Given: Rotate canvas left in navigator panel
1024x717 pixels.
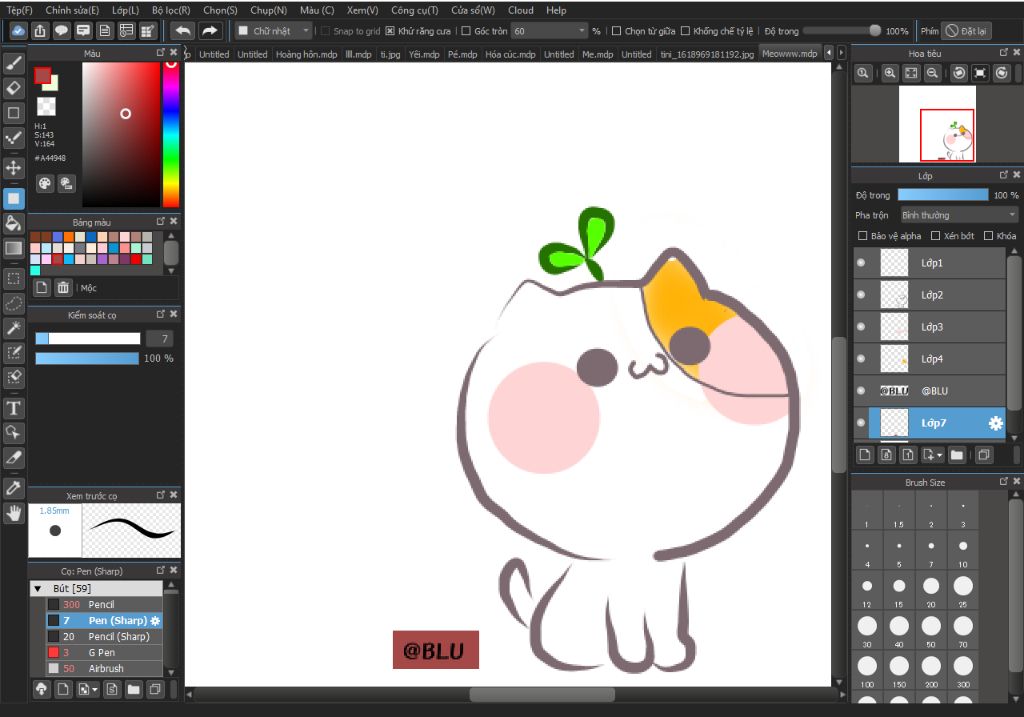Looking at the screenshot, I should pyautogui.click(x=959, y=73).
